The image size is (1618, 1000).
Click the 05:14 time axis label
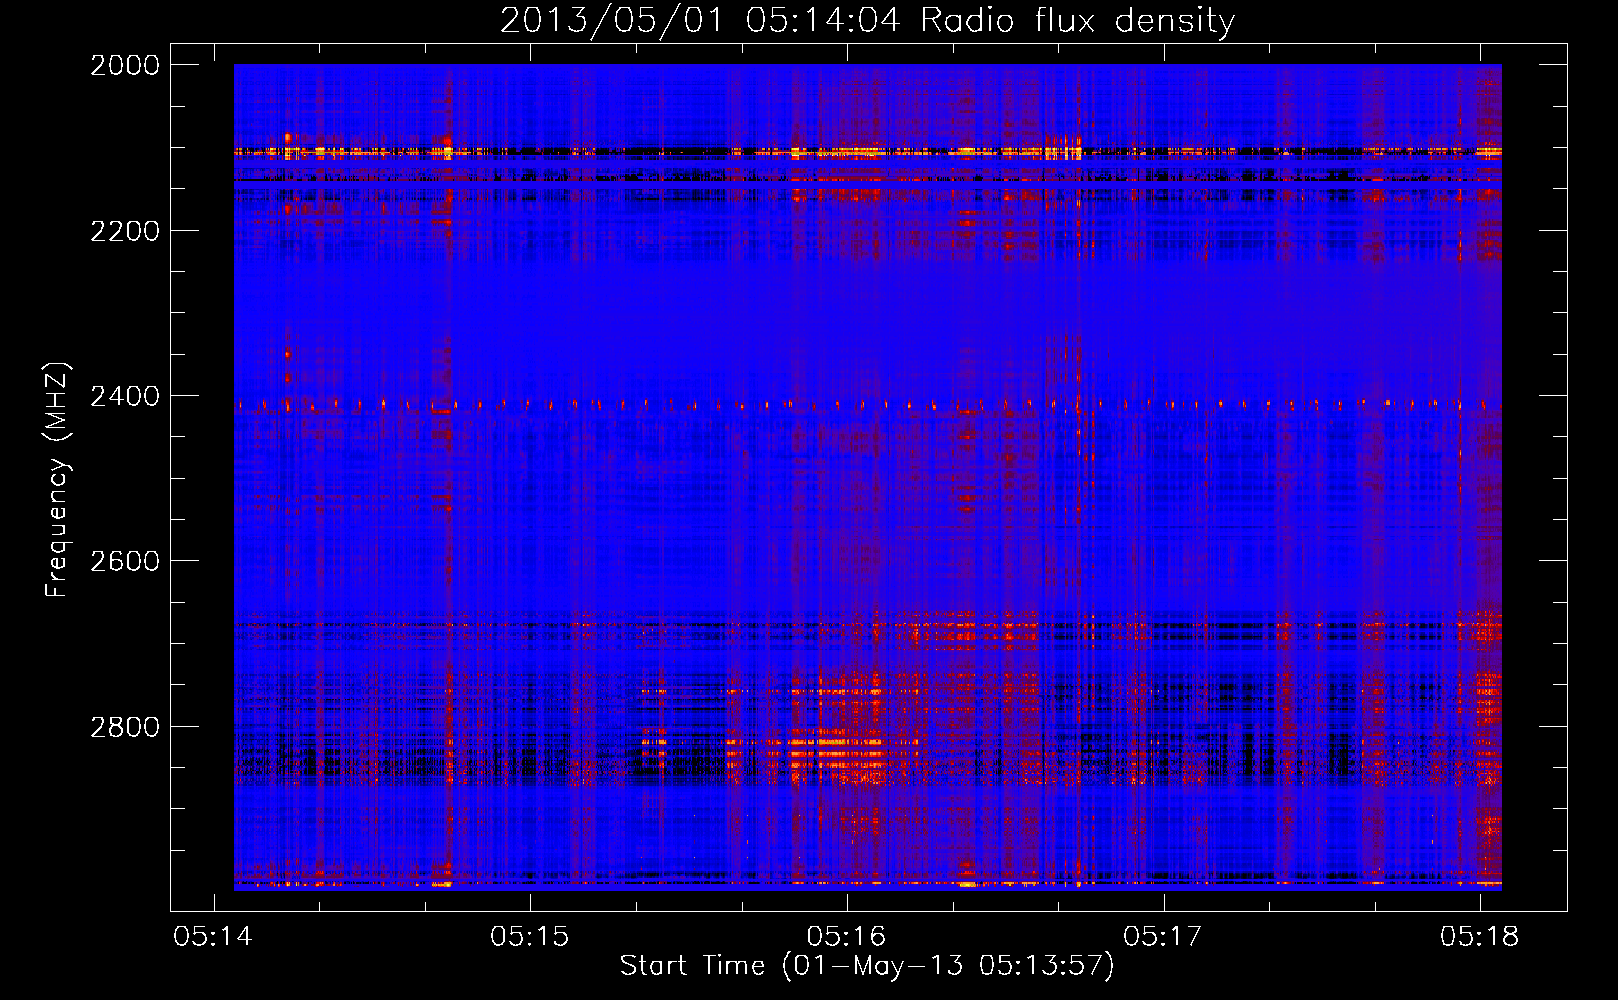(x=213, y=937)
